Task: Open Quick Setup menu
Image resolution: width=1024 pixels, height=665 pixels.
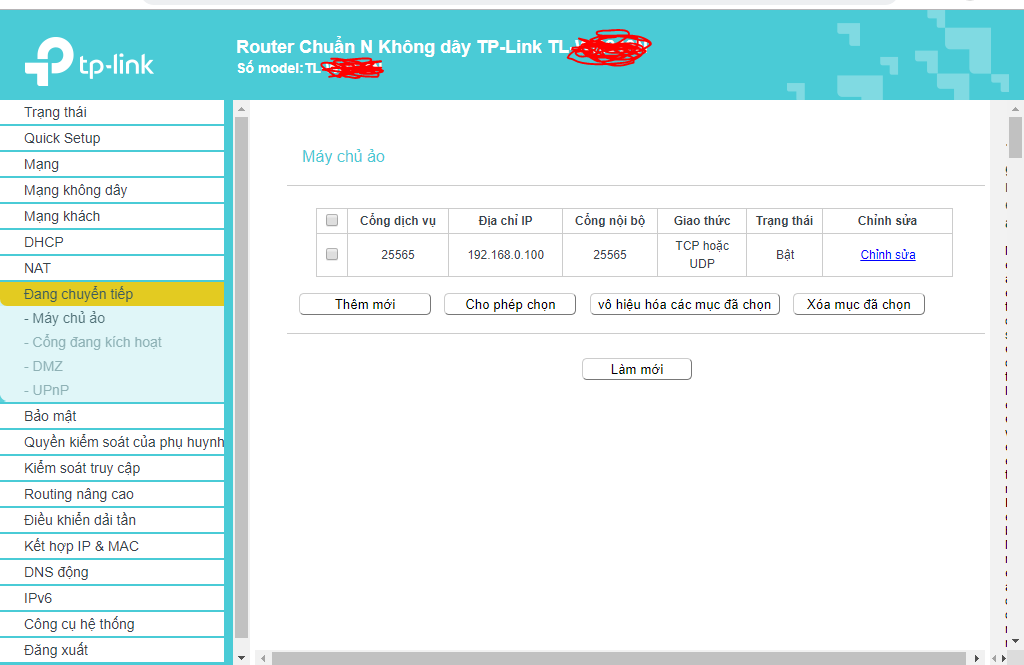Action: tap(112, 138)
